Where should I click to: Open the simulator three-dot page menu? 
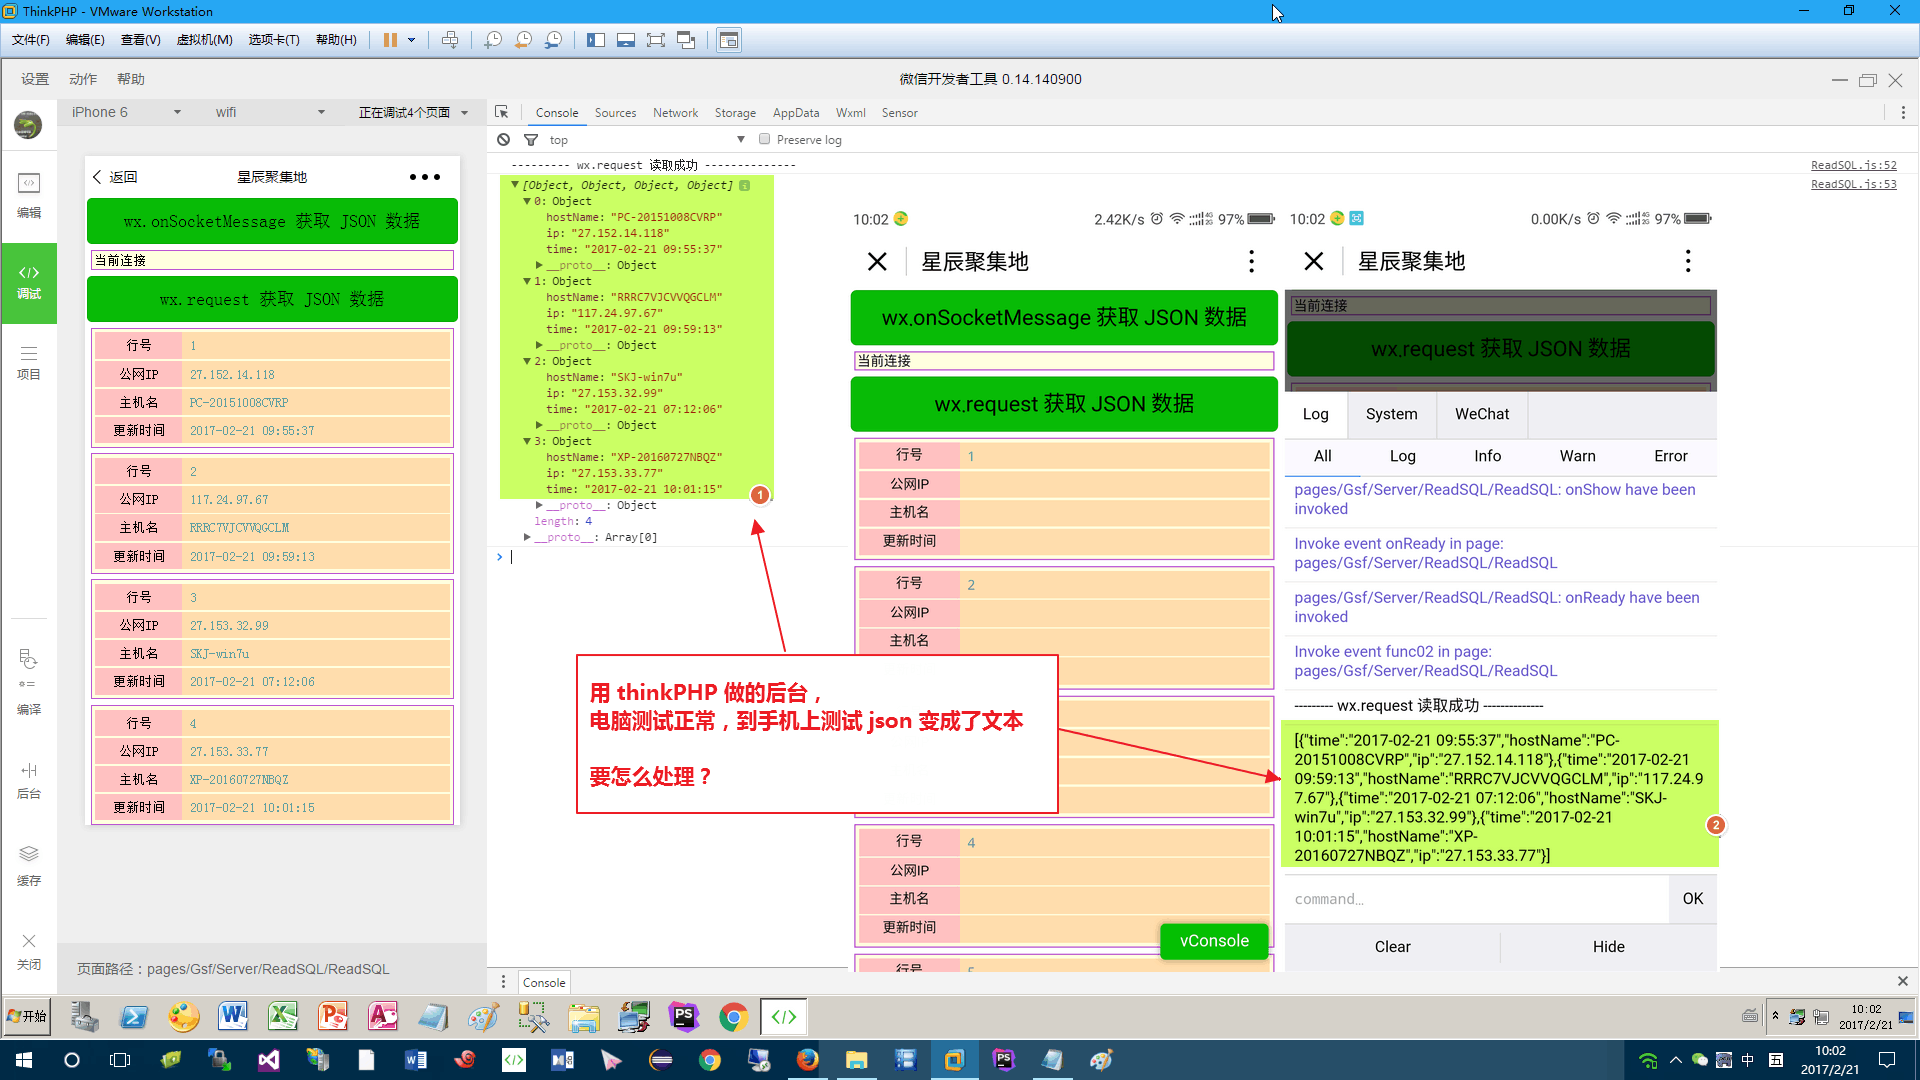[x=425, y=177]
